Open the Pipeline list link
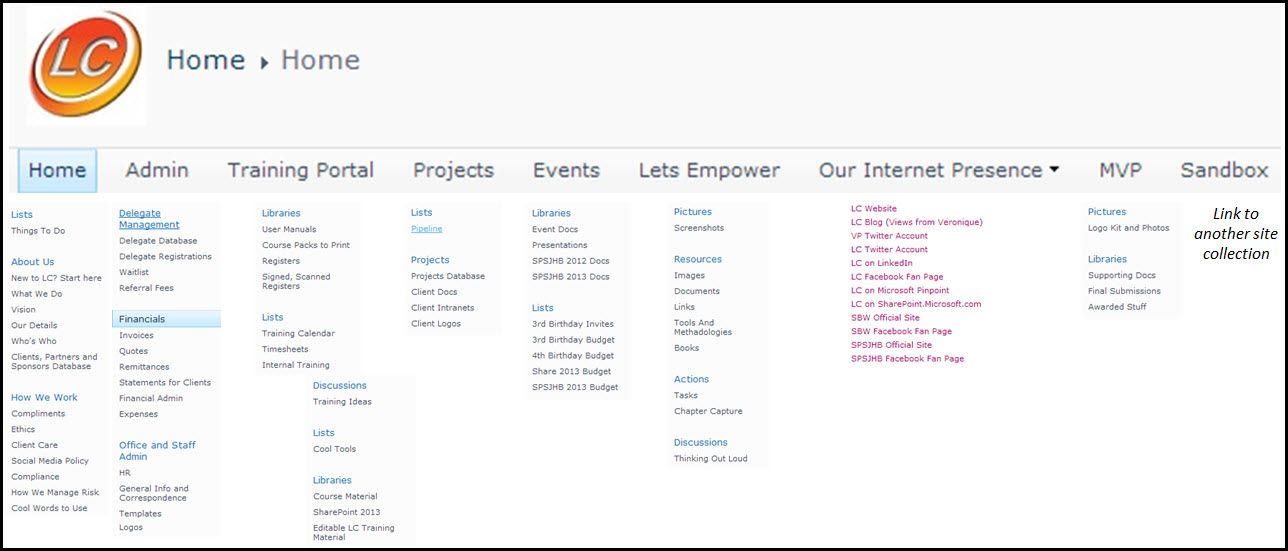 pos(426,229)
